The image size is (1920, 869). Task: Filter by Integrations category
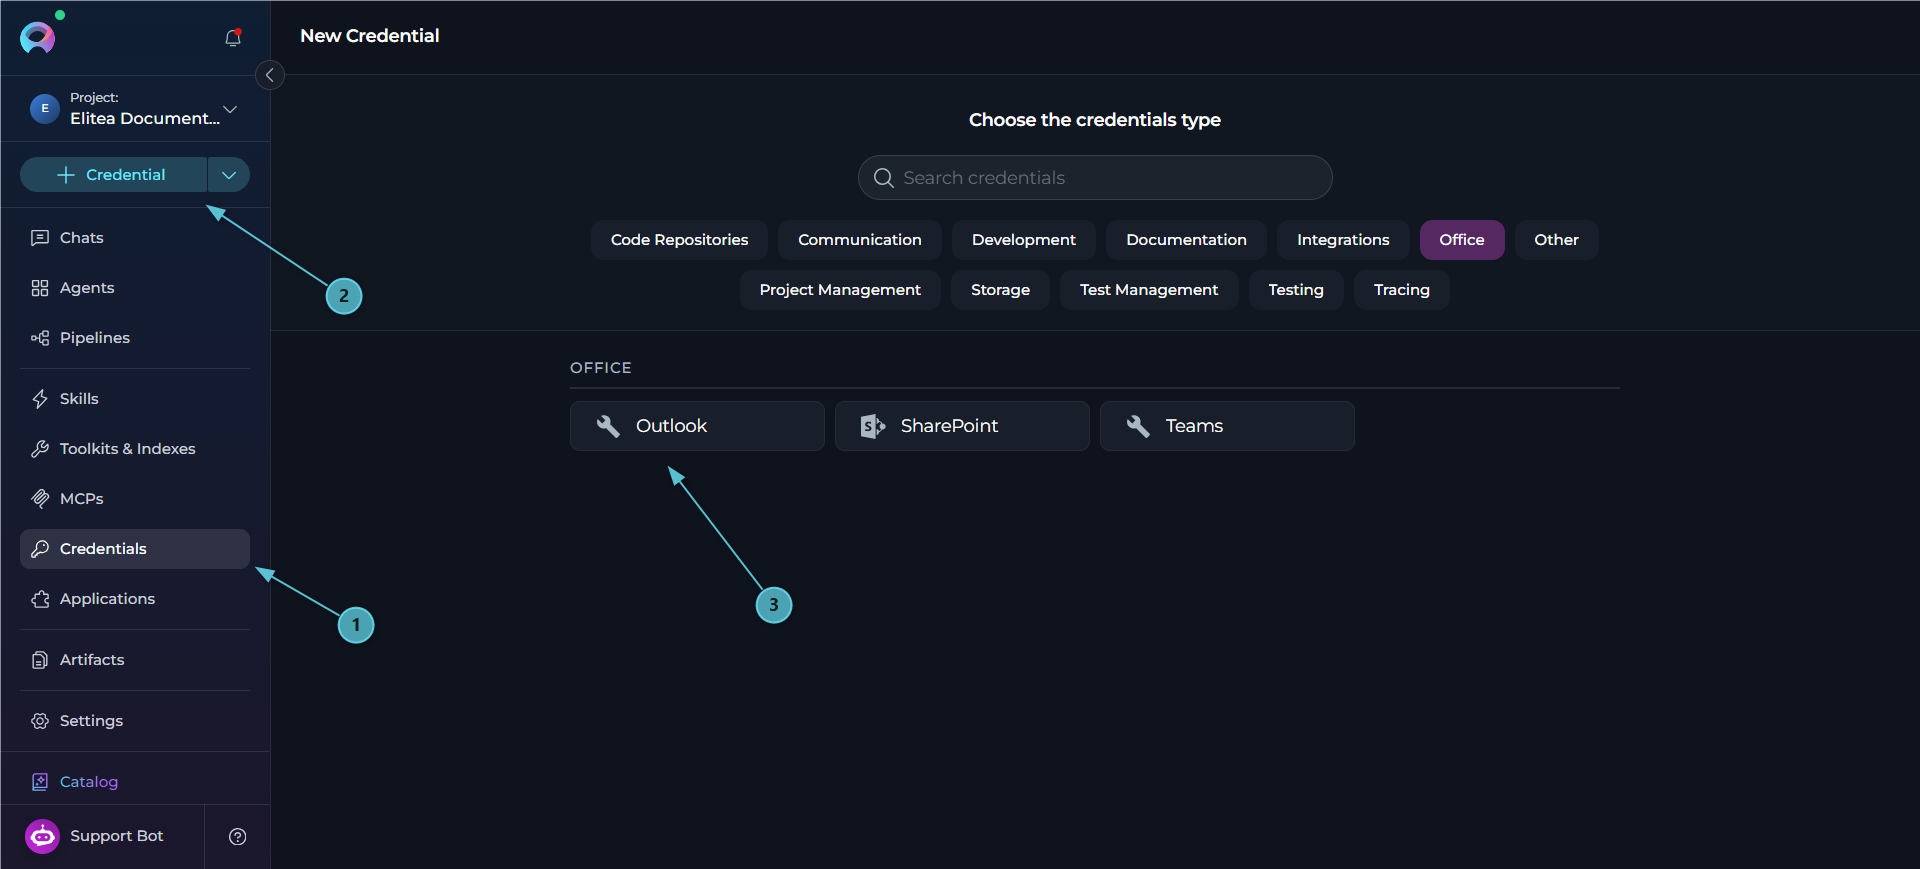(1343, 240)
